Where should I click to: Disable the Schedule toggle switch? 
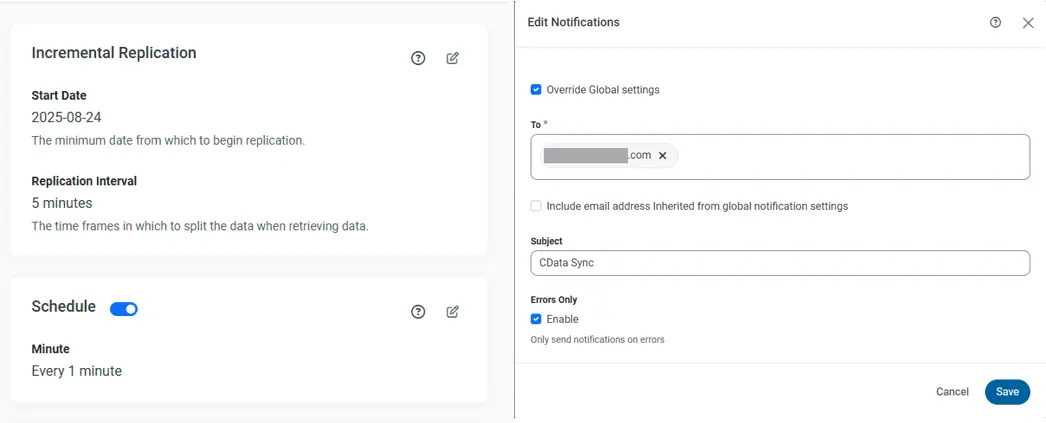(x=124, y=309)
